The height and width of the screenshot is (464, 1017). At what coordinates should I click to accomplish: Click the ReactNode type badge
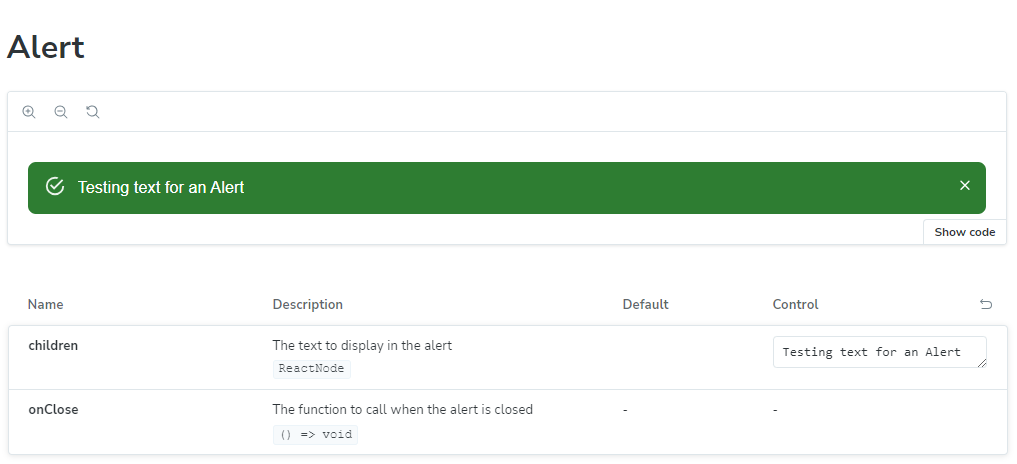coord(311,369)
